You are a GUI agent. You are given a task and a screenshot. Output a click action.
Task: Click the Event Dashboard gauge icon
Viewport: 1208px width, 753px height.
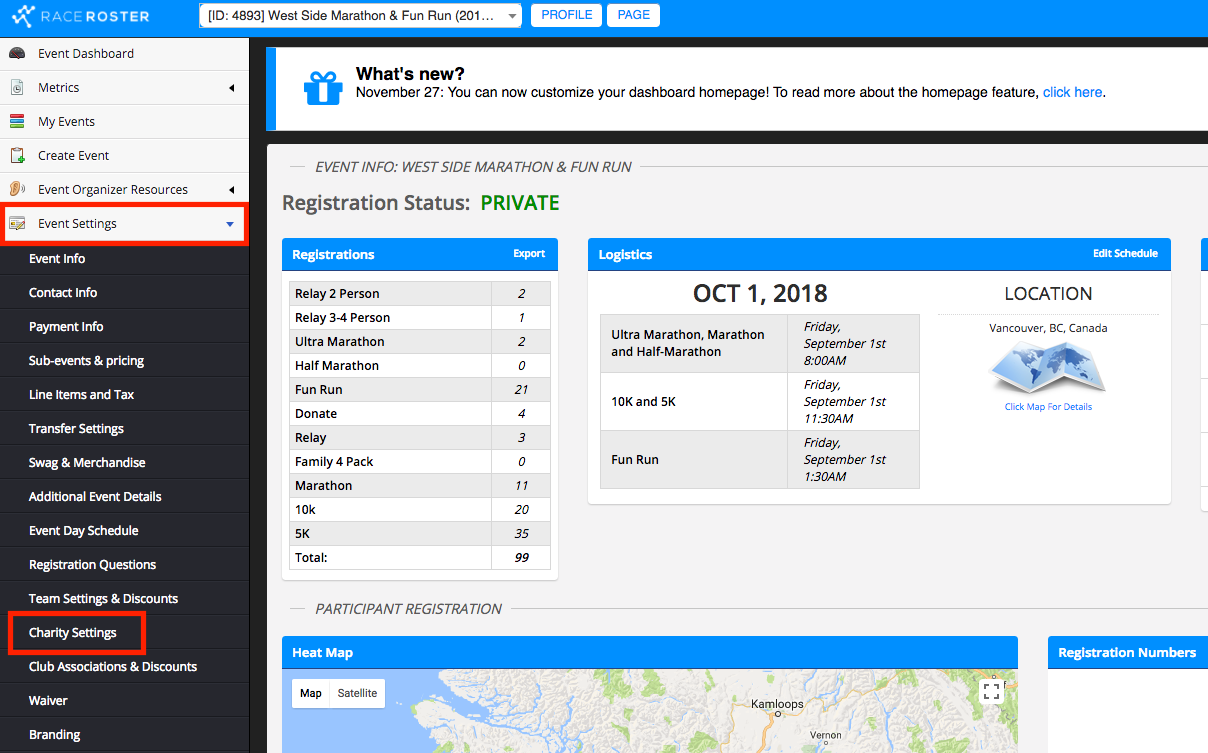click(x=17, y=53)
